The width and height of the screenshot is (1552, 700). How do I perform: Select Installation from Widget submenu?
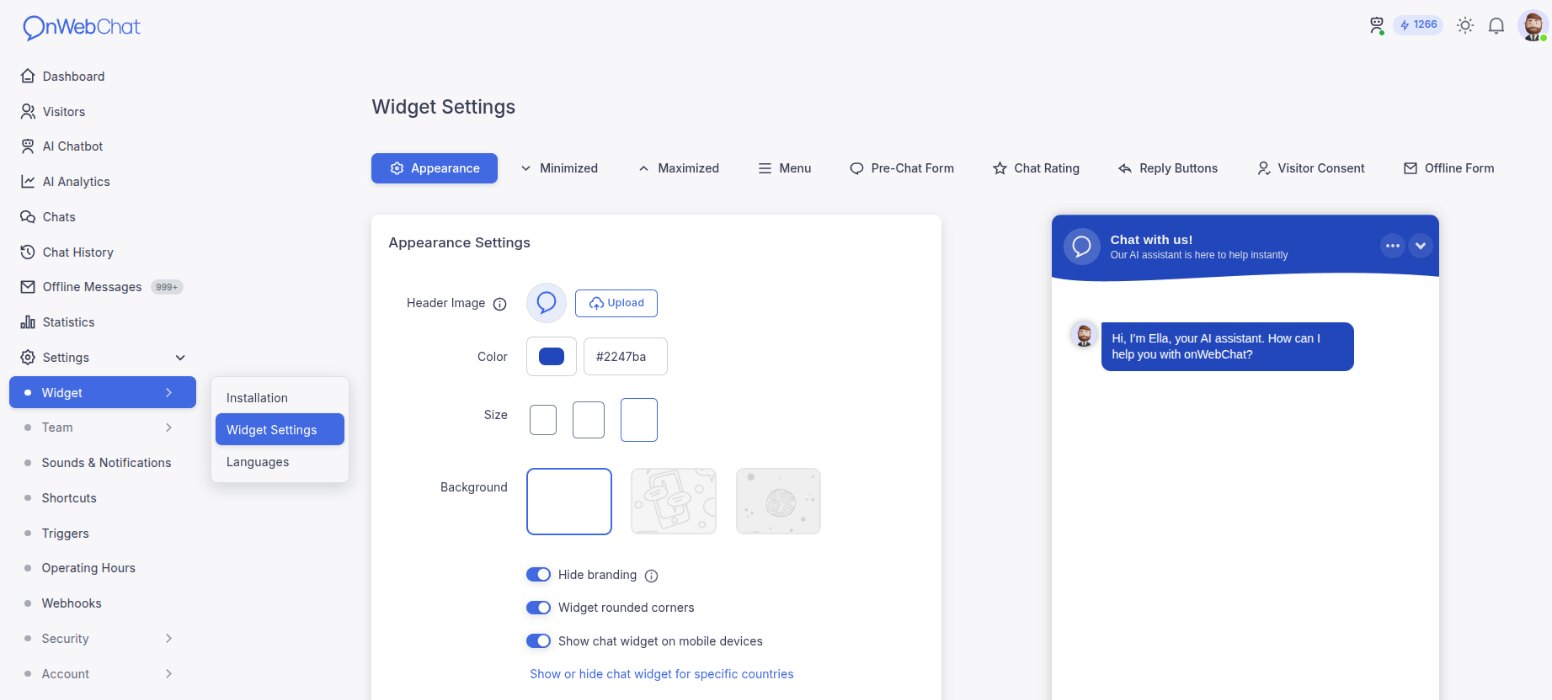tap(280, 398)
